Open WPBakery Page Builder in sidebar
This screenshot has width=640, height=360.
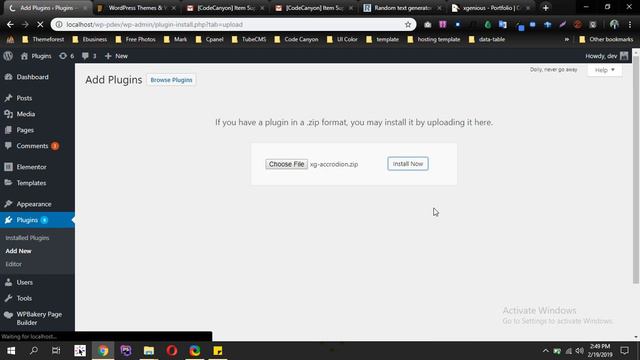(x=37, y=318)
